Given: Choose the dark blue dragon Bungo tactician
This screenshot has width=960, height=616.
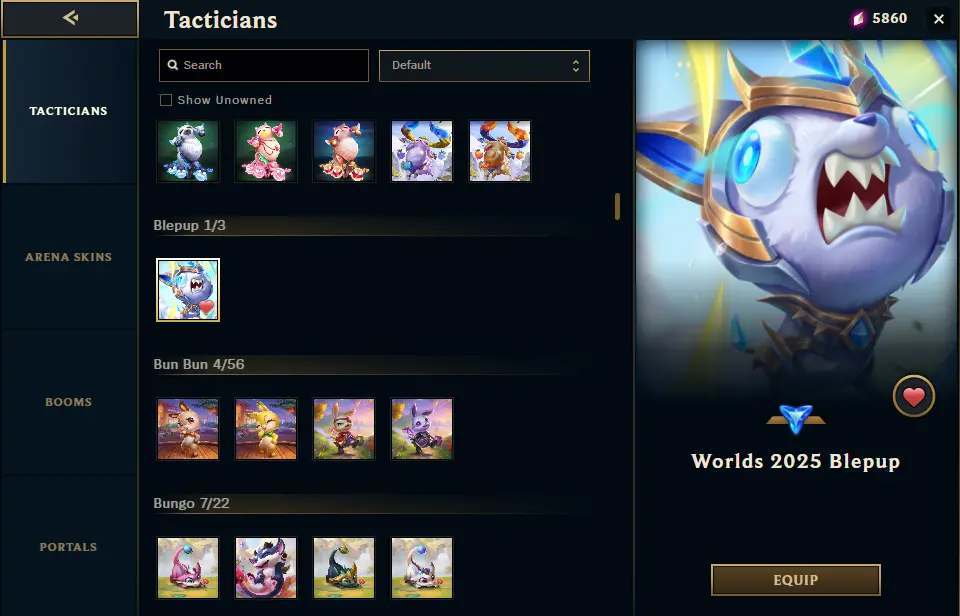Looking at the screenshot, I should click(266, 568).
